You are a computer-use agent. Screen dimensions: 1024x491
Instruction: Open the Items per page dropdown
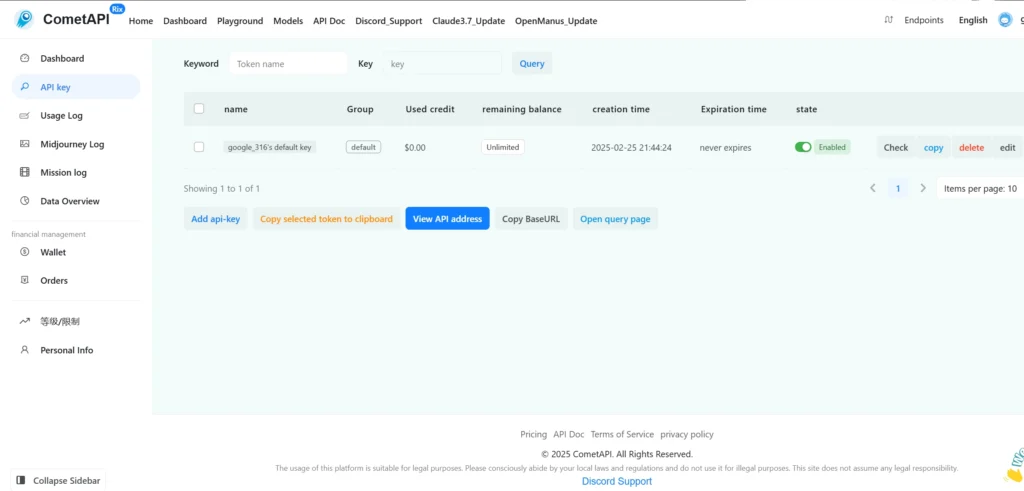click(980, 188)
